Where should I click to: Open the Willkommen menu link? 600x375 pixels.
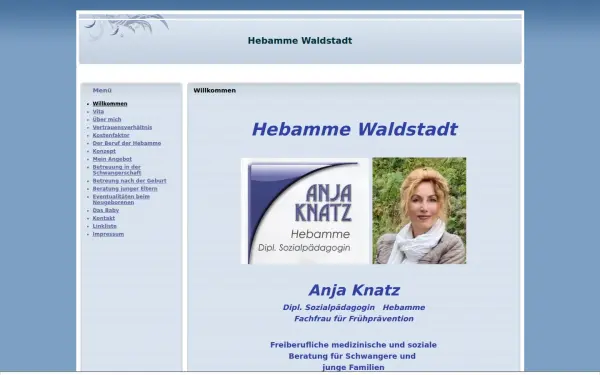coord(110,104)
